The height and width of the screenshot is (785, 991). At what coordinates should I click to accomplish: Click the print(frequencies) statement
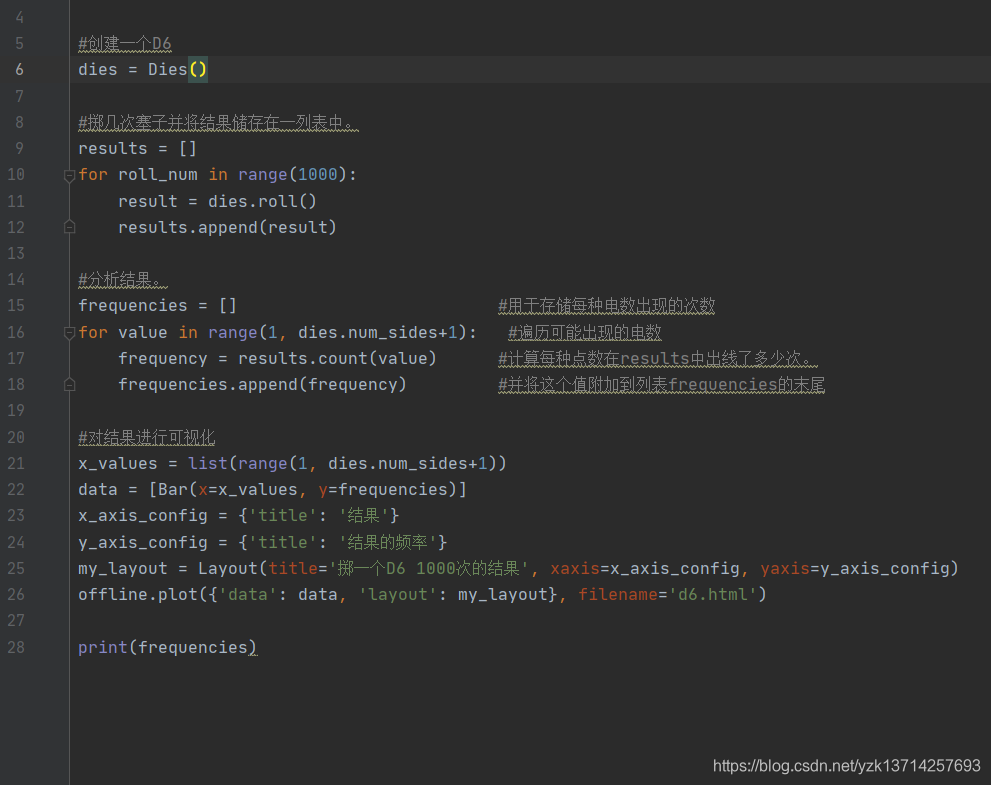tap(165, 647)
